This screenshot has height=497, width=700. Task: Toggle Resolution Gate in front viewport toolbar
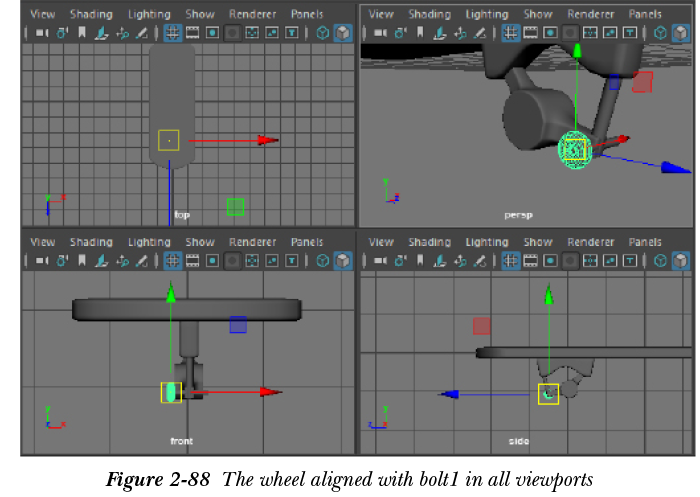[x=212, y=260]
